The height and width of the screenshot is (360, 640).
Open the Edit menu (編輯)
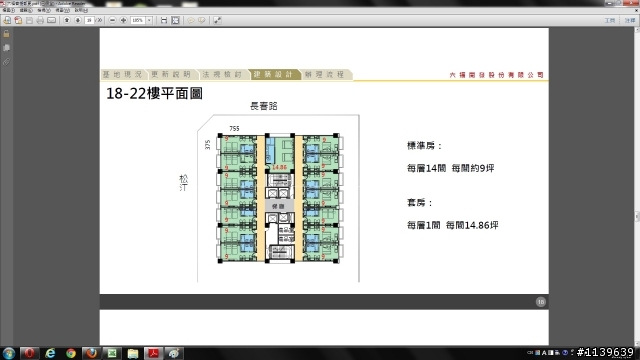pos(26,10)
